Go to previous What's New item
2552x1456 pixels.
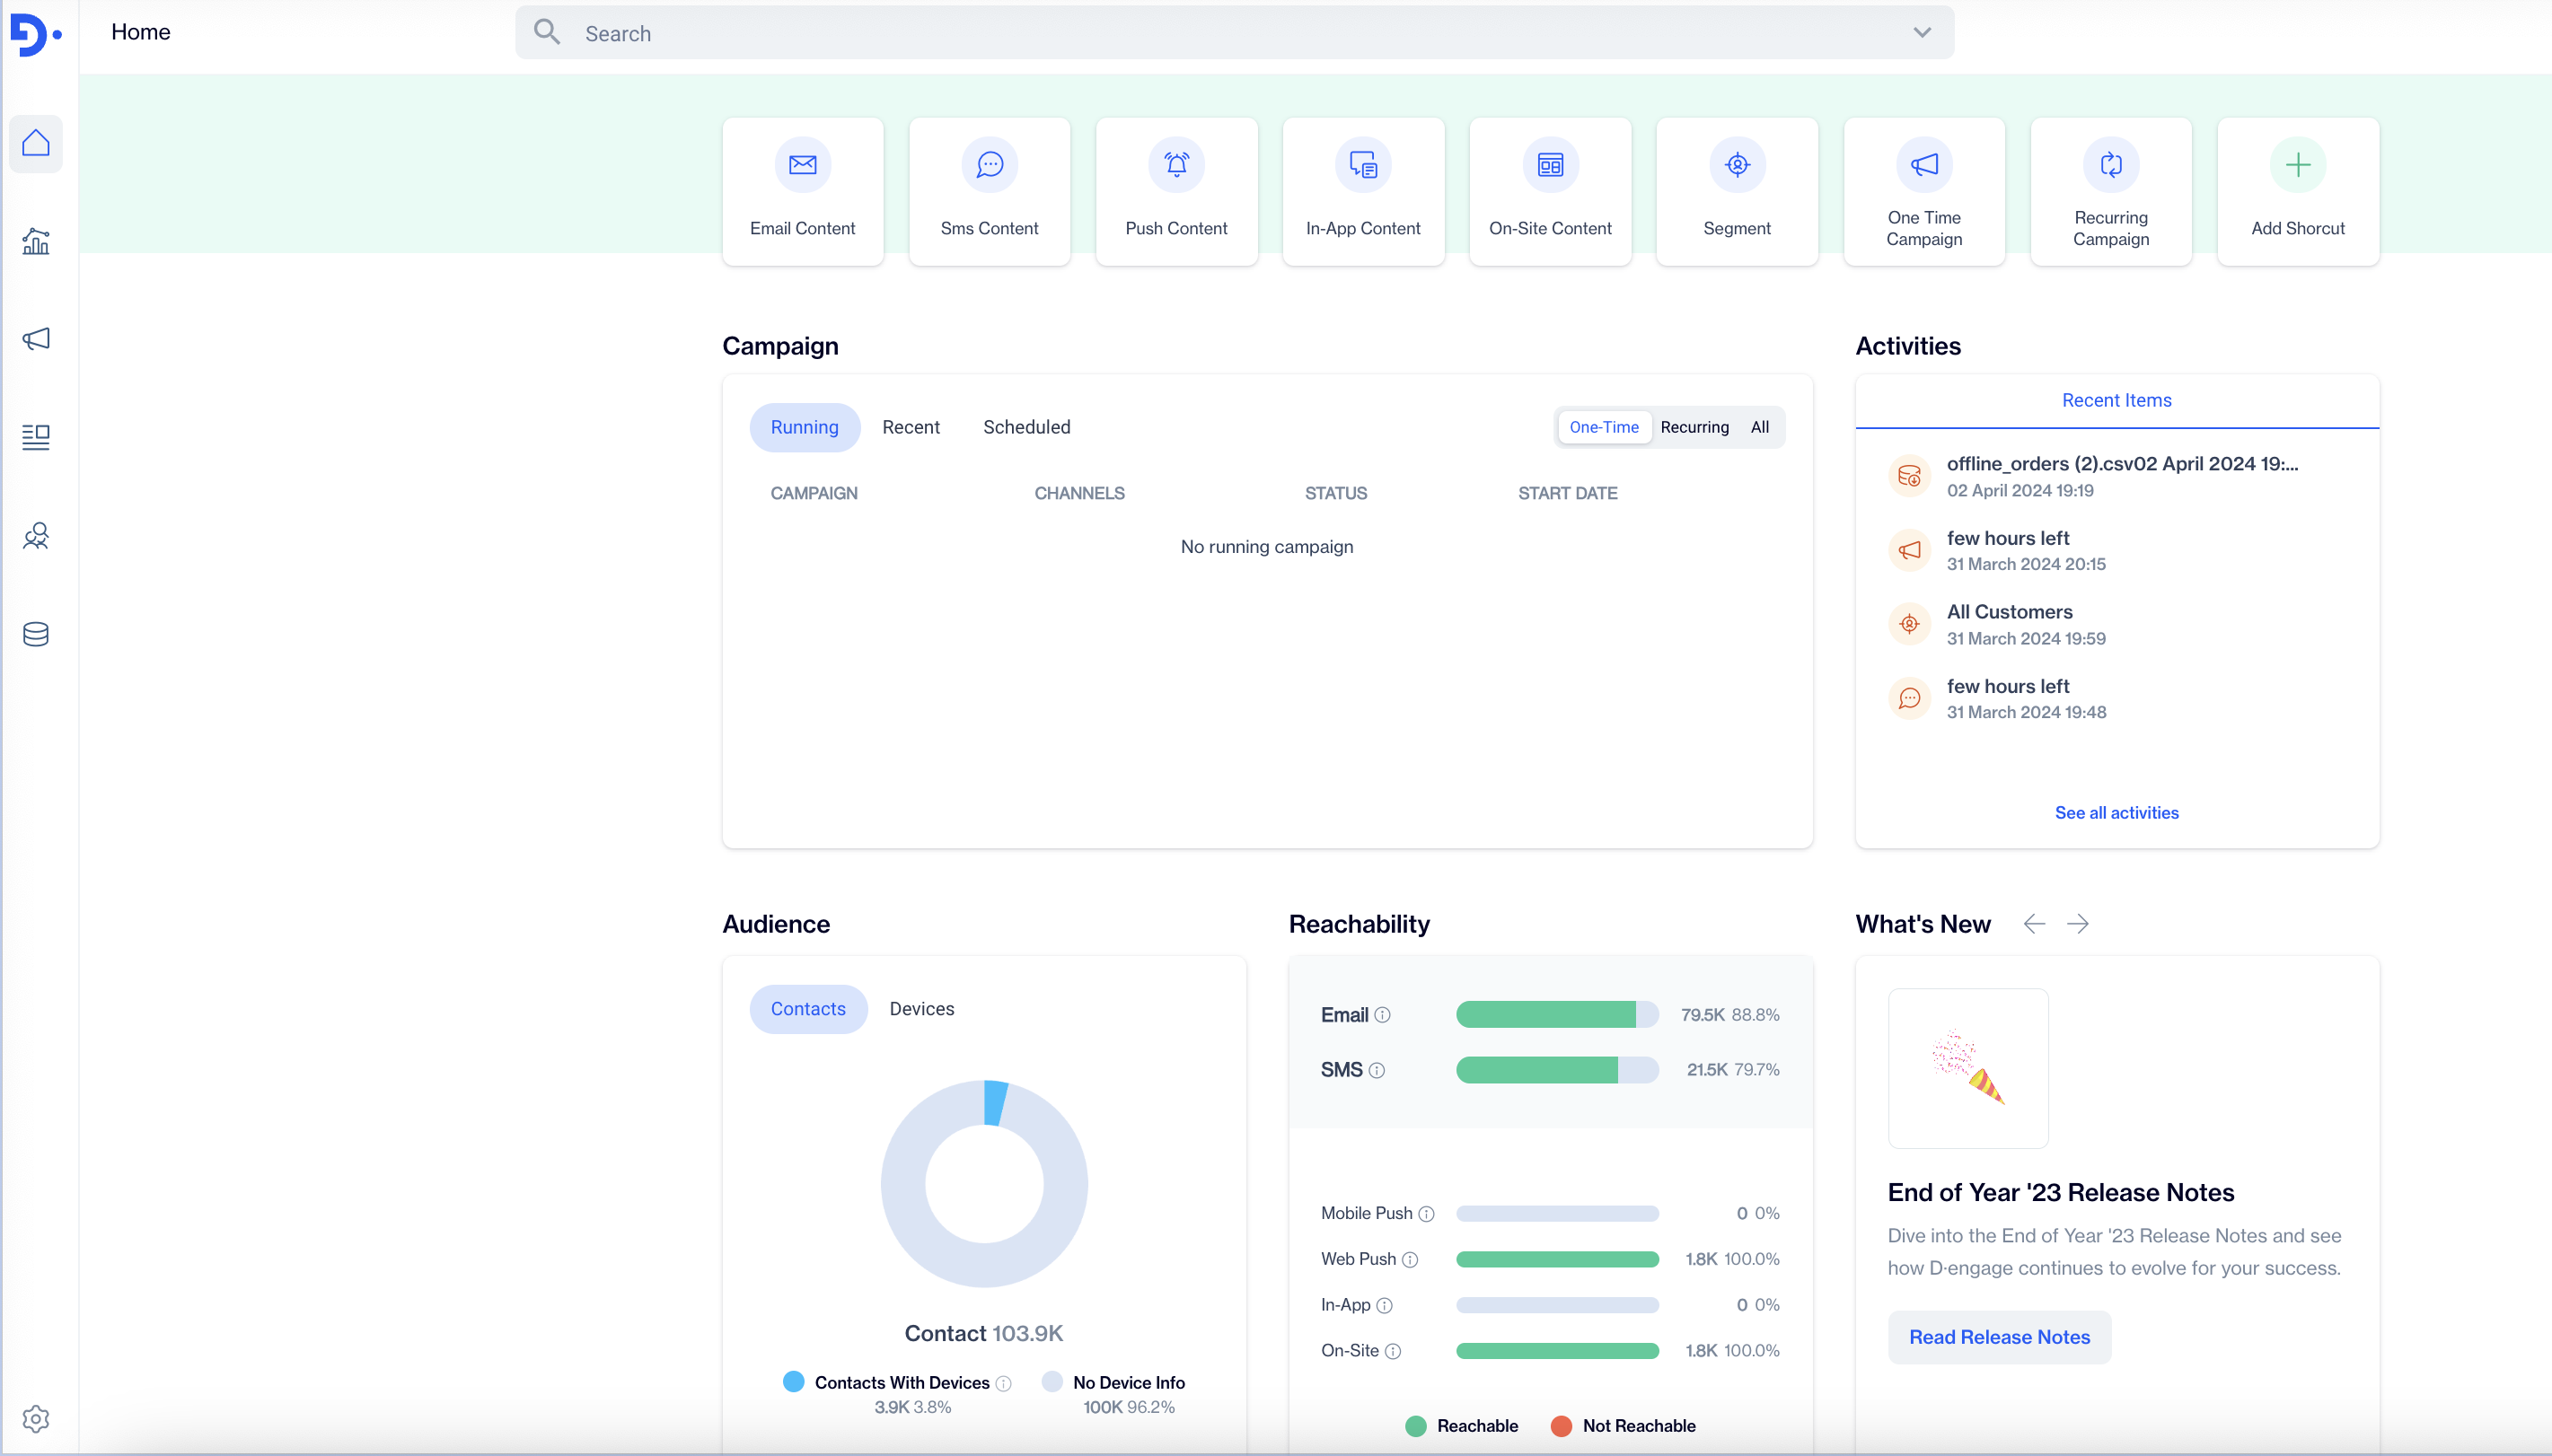[x=2034, y=924]
